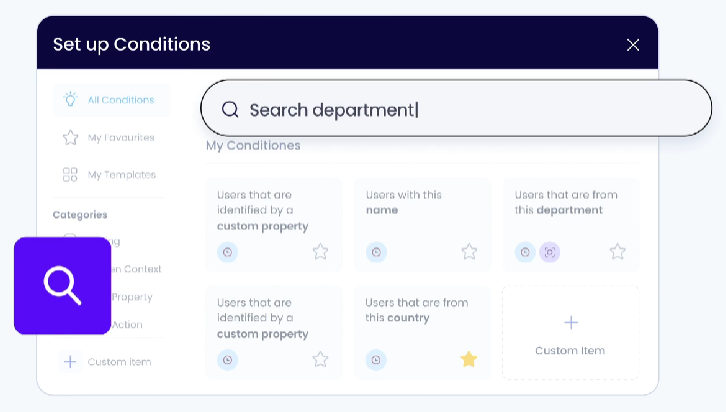Open My Templates section
Viewport: 726px width, 412px height.
pyautogui.click(x=109, y=175)
